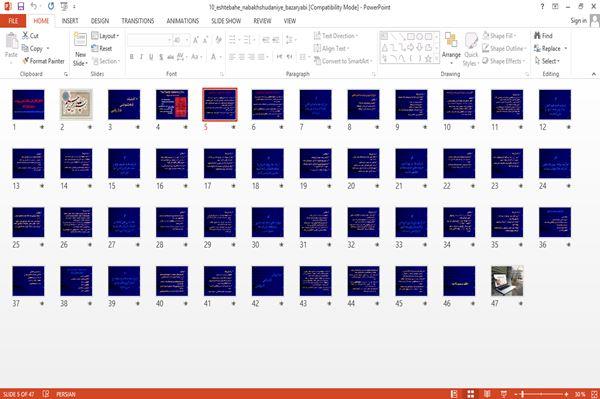Screen dimensions: 600x399
Task: Open Shape Effects dropdown
Action: (x=504, y=61)
